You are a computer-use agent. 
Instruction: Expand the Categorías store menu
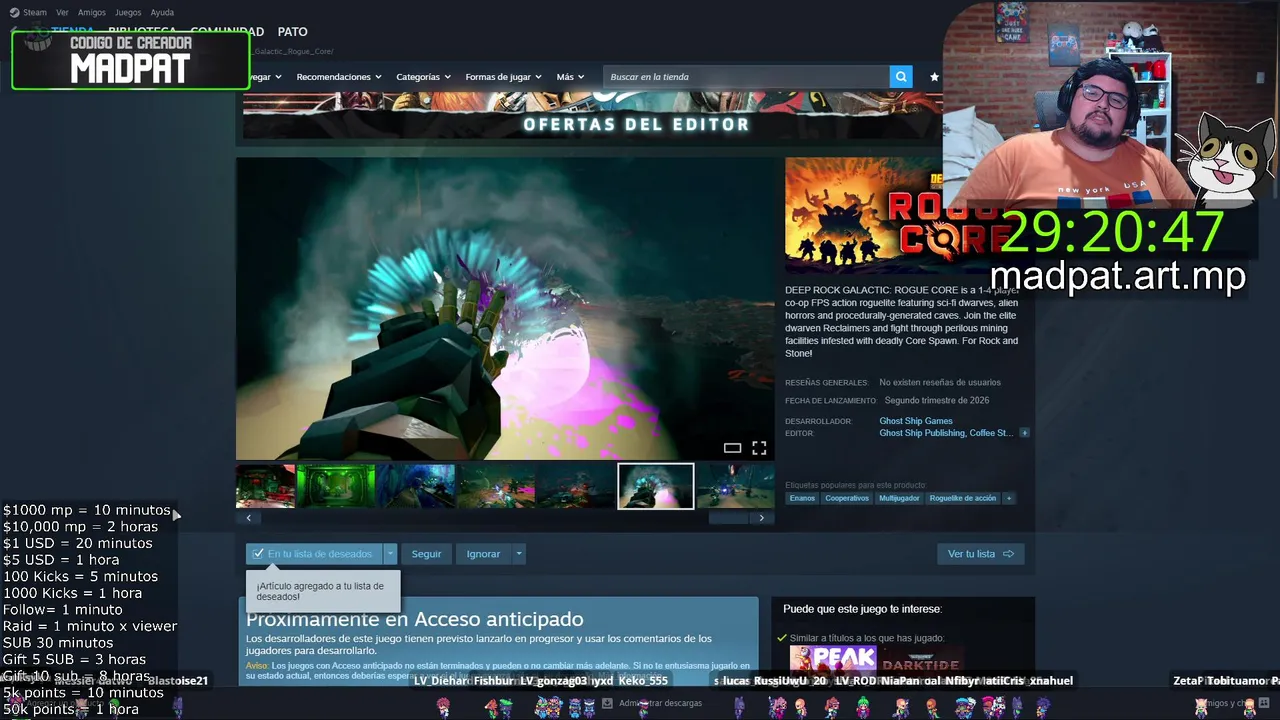point(423,77)
